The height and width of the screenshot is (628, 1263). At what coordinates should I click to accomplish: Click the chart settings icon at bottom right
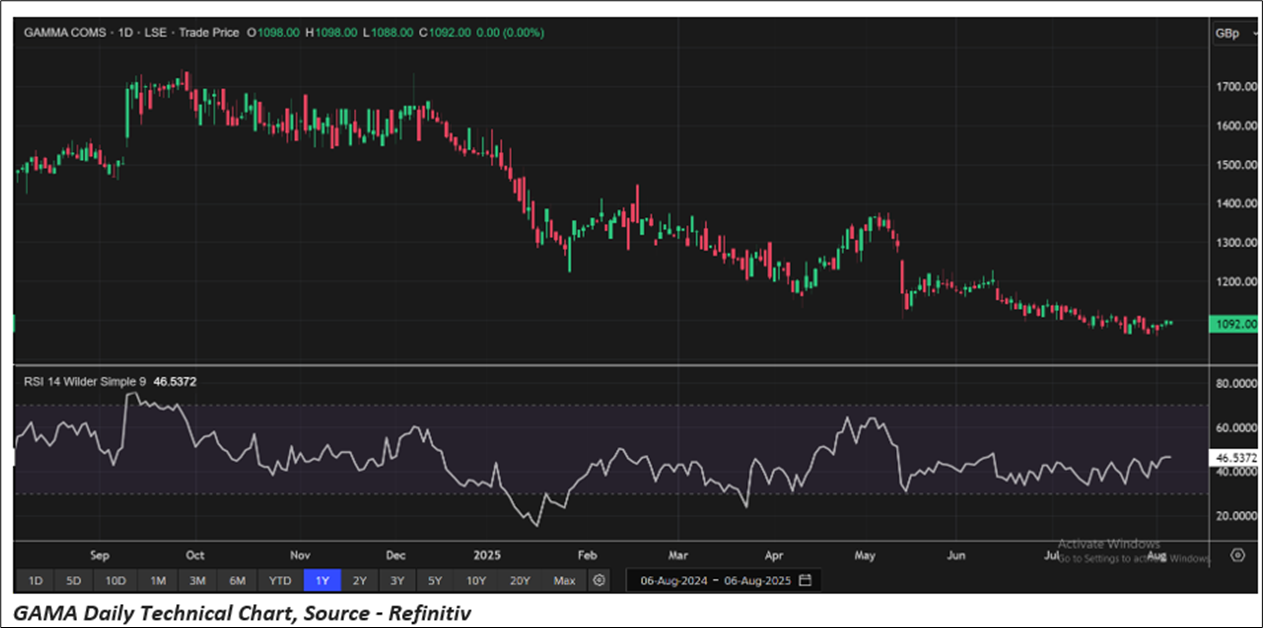[x=1238, y=556]
